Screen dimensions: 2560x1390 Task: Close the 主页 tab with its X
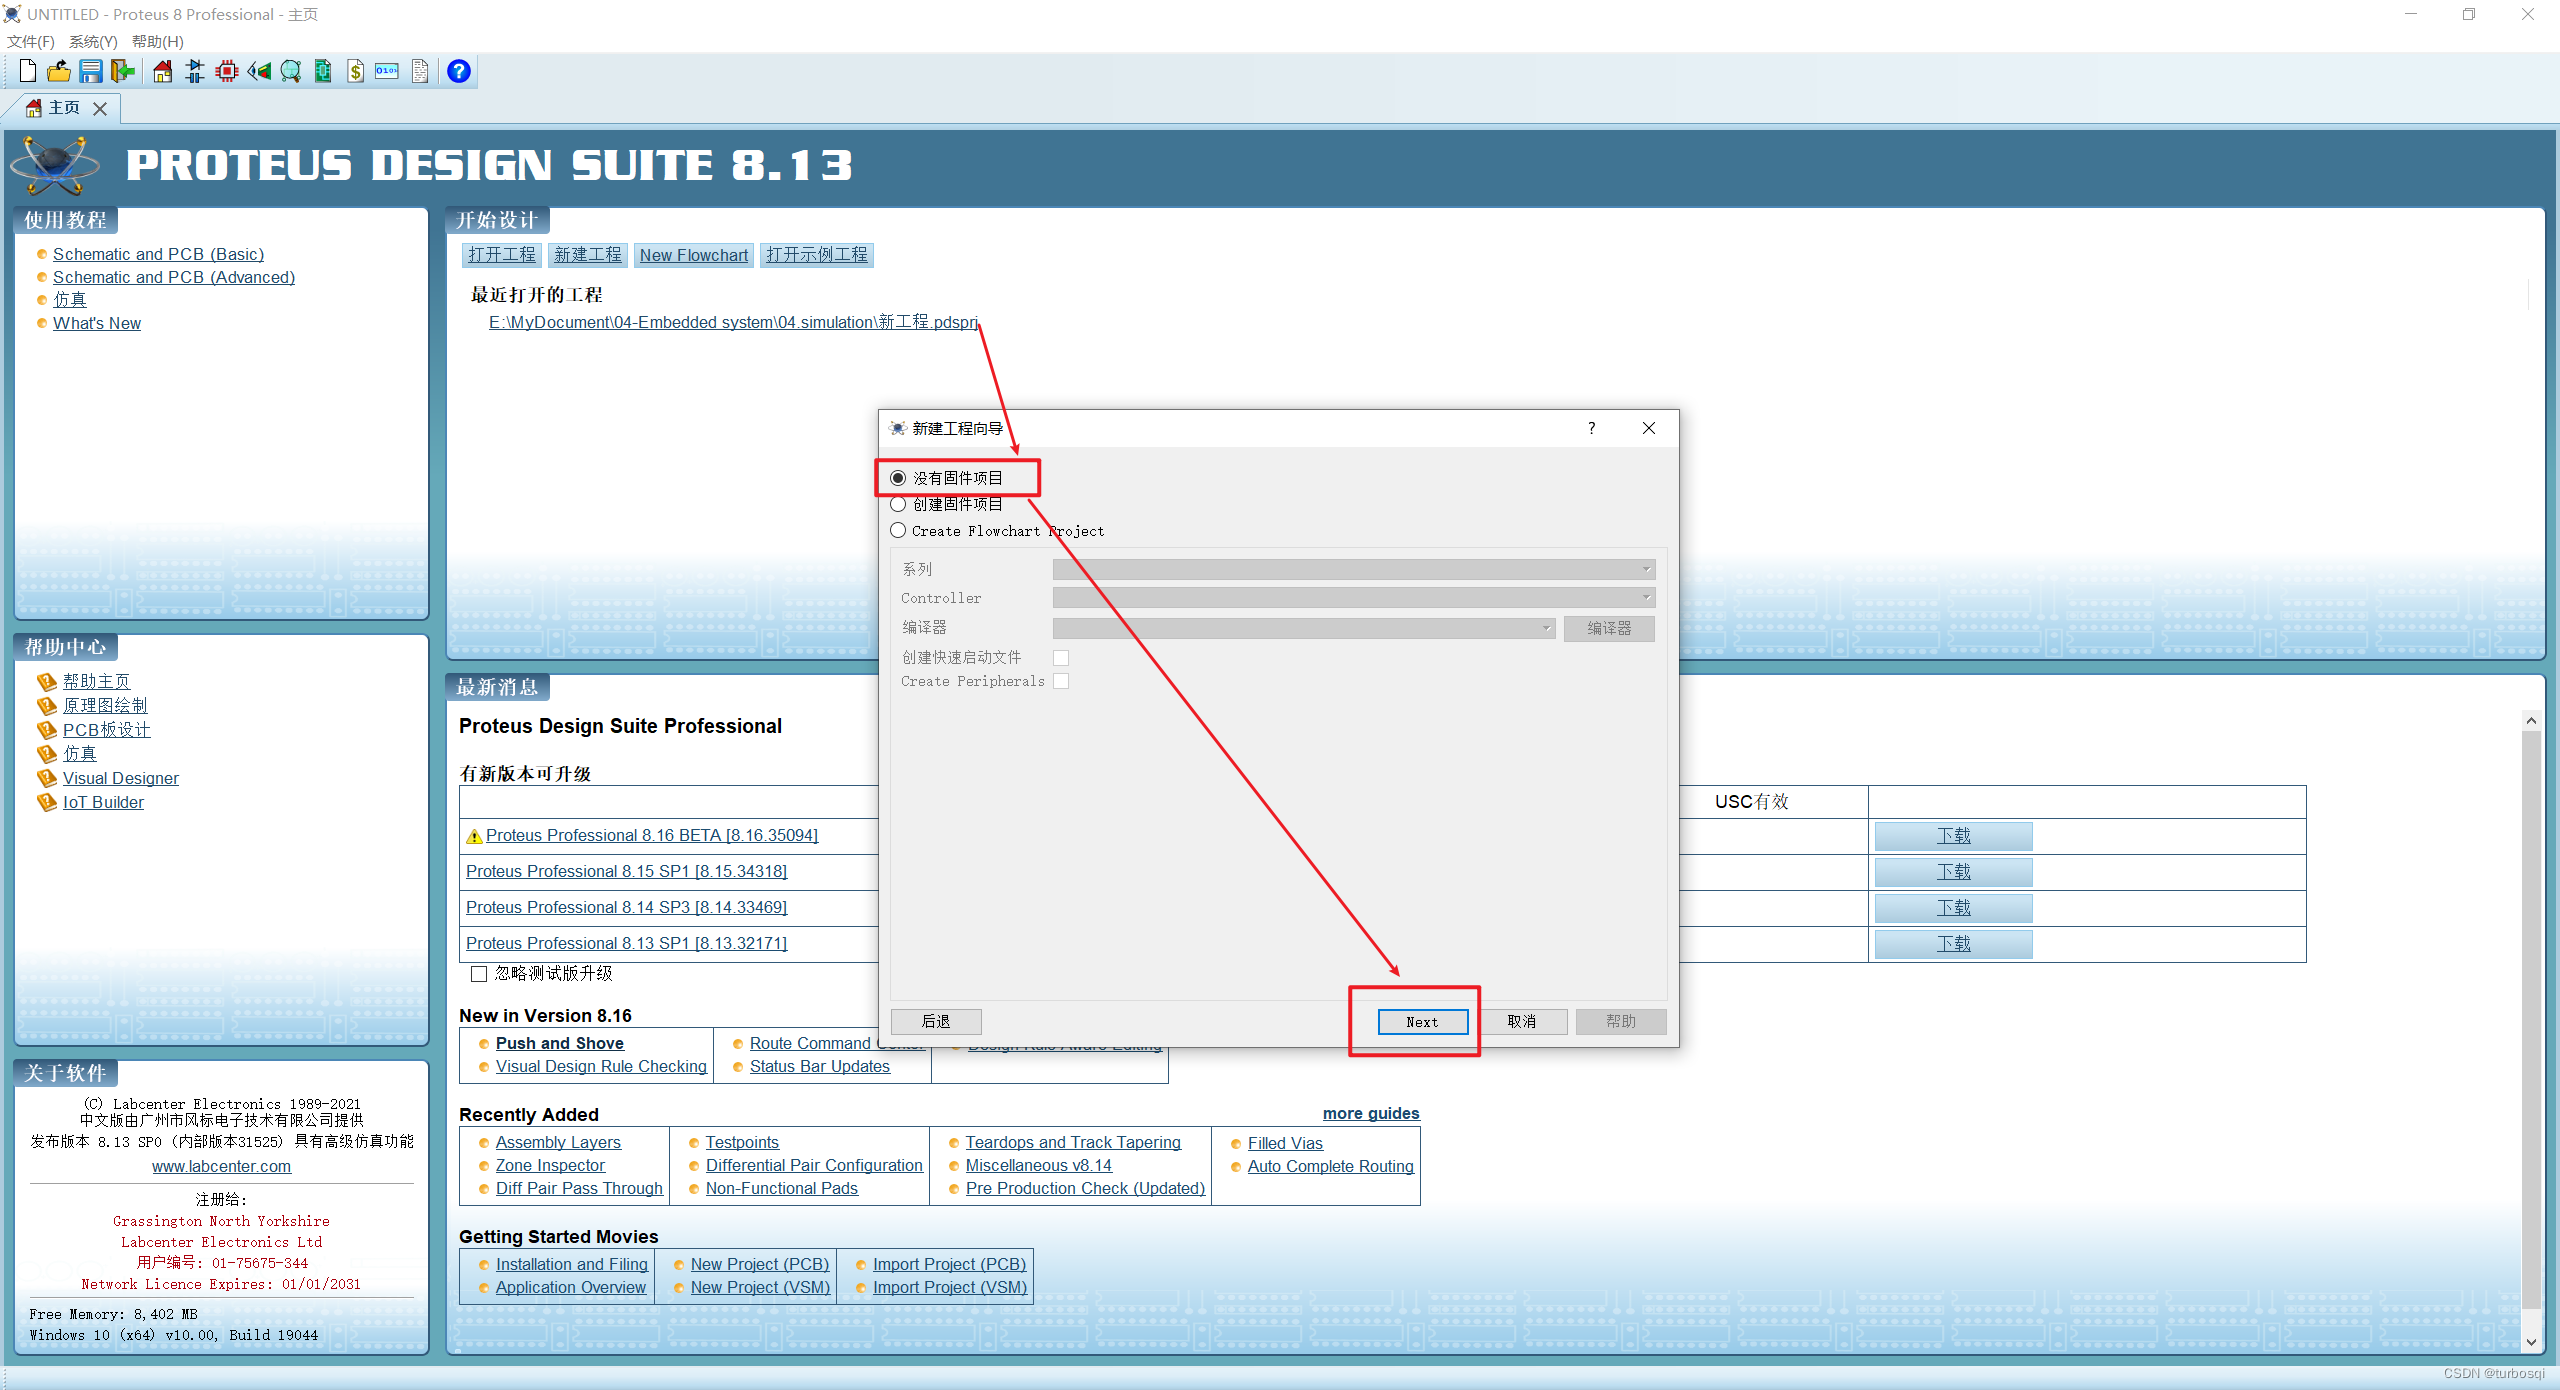[x=100, y=109]
